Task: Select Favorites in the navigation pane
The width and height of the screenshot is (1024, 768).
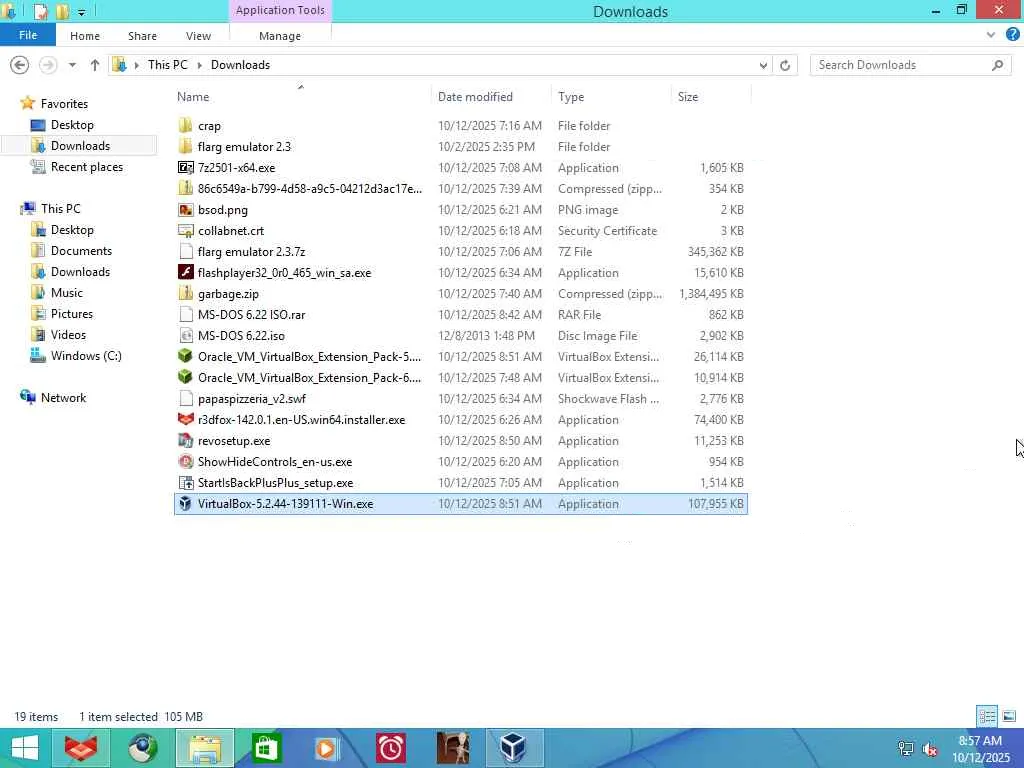Action: point(63,104)
